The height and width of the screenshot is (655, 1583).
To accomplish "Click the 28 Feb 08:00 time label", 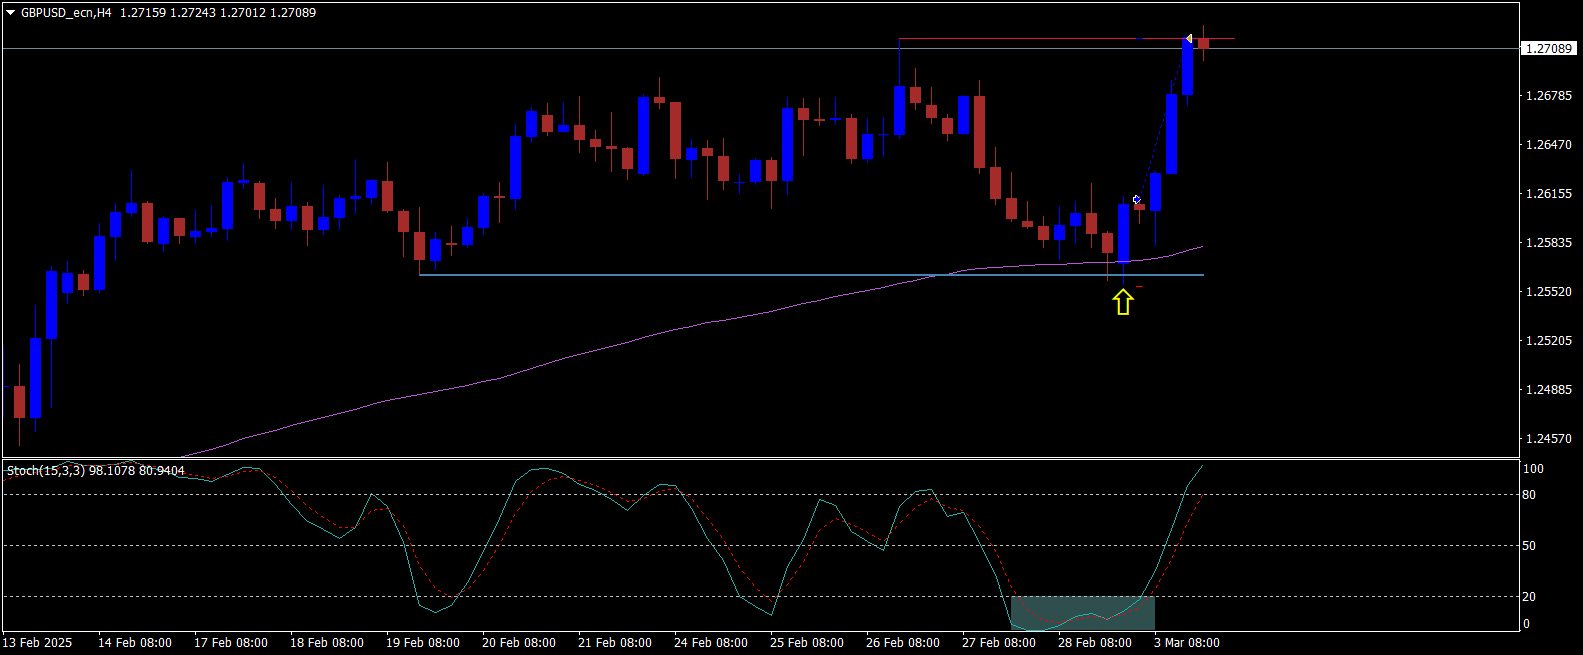I will click(1095, 643).
